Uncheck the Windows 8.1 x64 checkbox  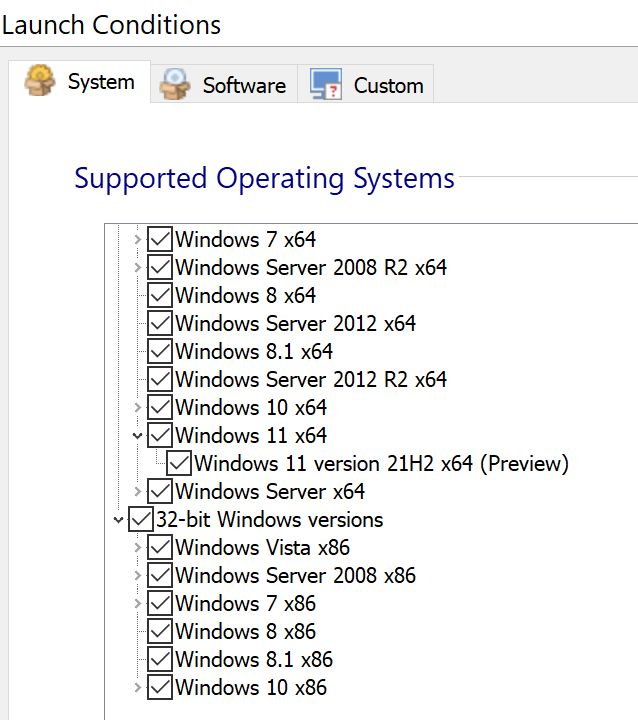(x=160, y=351)
